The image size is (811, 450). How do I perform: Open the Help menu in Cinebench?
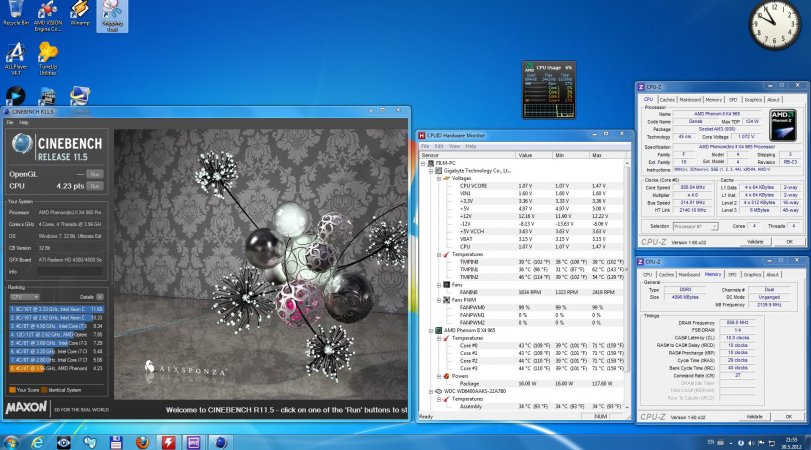pos(24,123)
